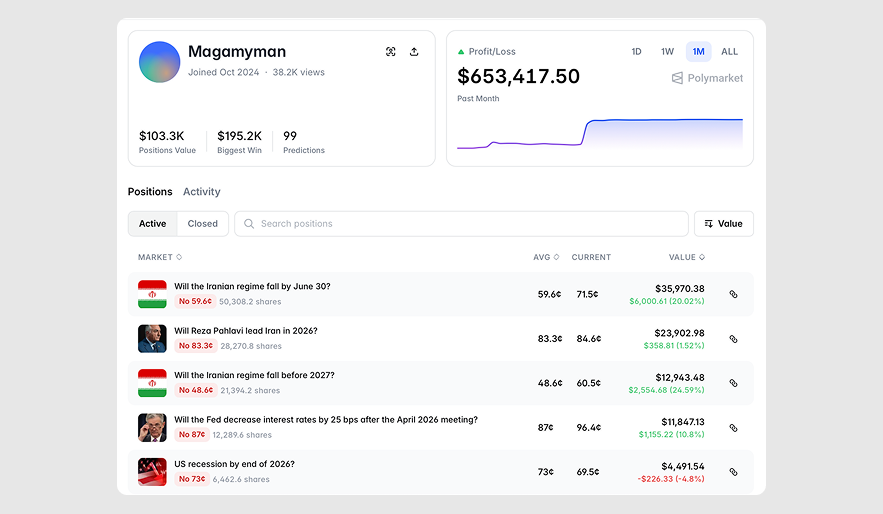Image resolution: width=883 pixels, height=514 pixels.
Task: Open 'Will Reza Pahlavi lead Iran in 2026?' market
Action: pyautogui.click(x=245, y=331)
